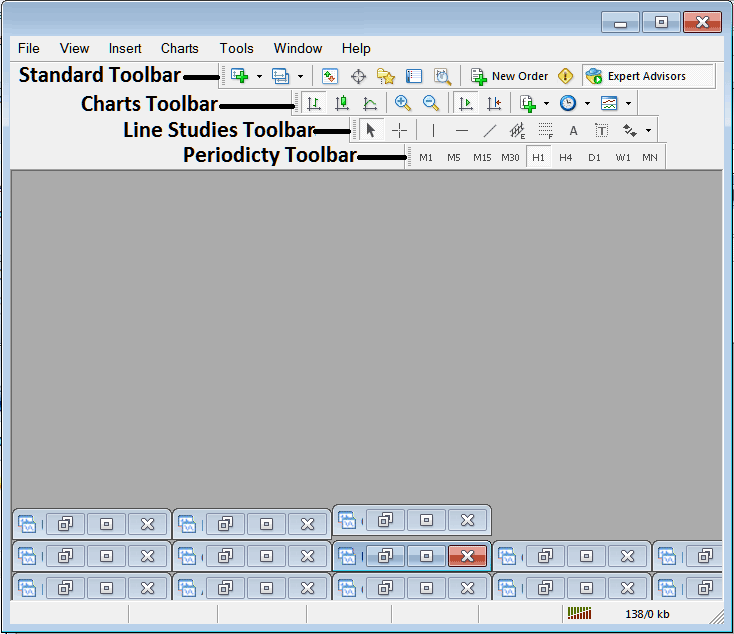
Task: Toggle the chart Auto Scroll button
Action: point(466,103)
